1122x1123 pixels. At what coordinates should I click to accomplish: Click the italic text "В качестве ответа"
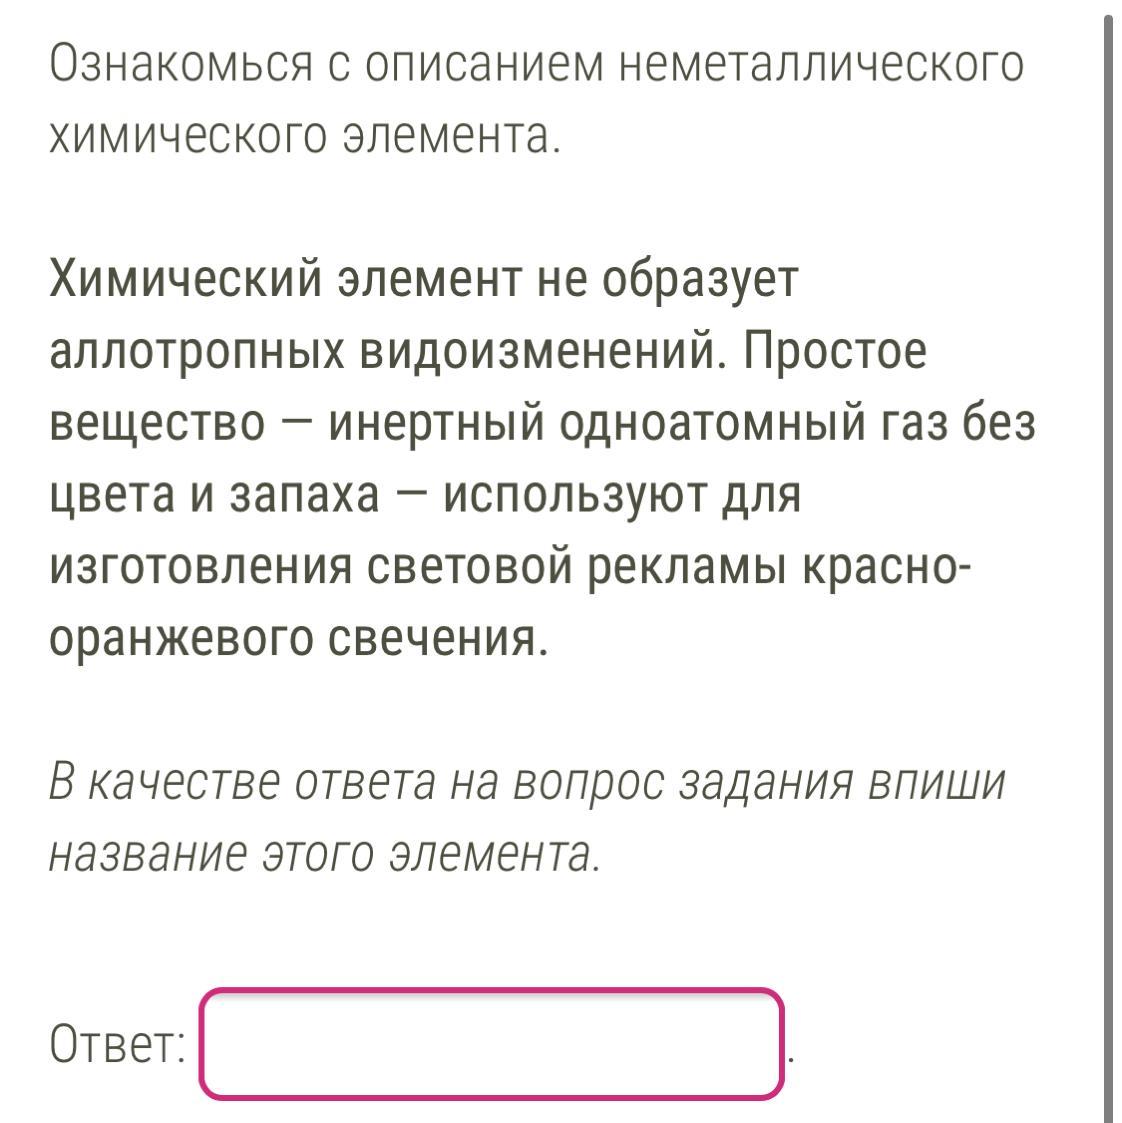pos(242,783)
